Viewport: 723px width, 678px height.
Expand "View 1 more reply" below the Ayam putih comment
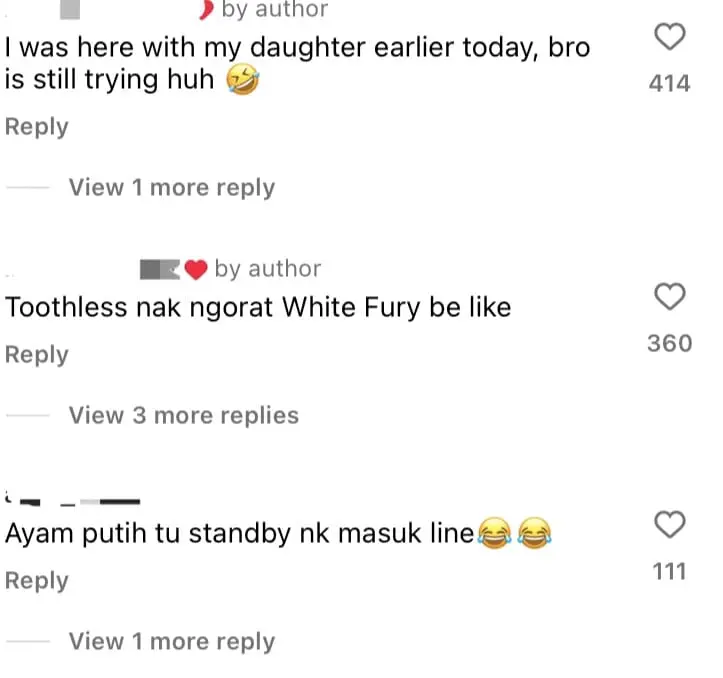(x=172, y=641)
